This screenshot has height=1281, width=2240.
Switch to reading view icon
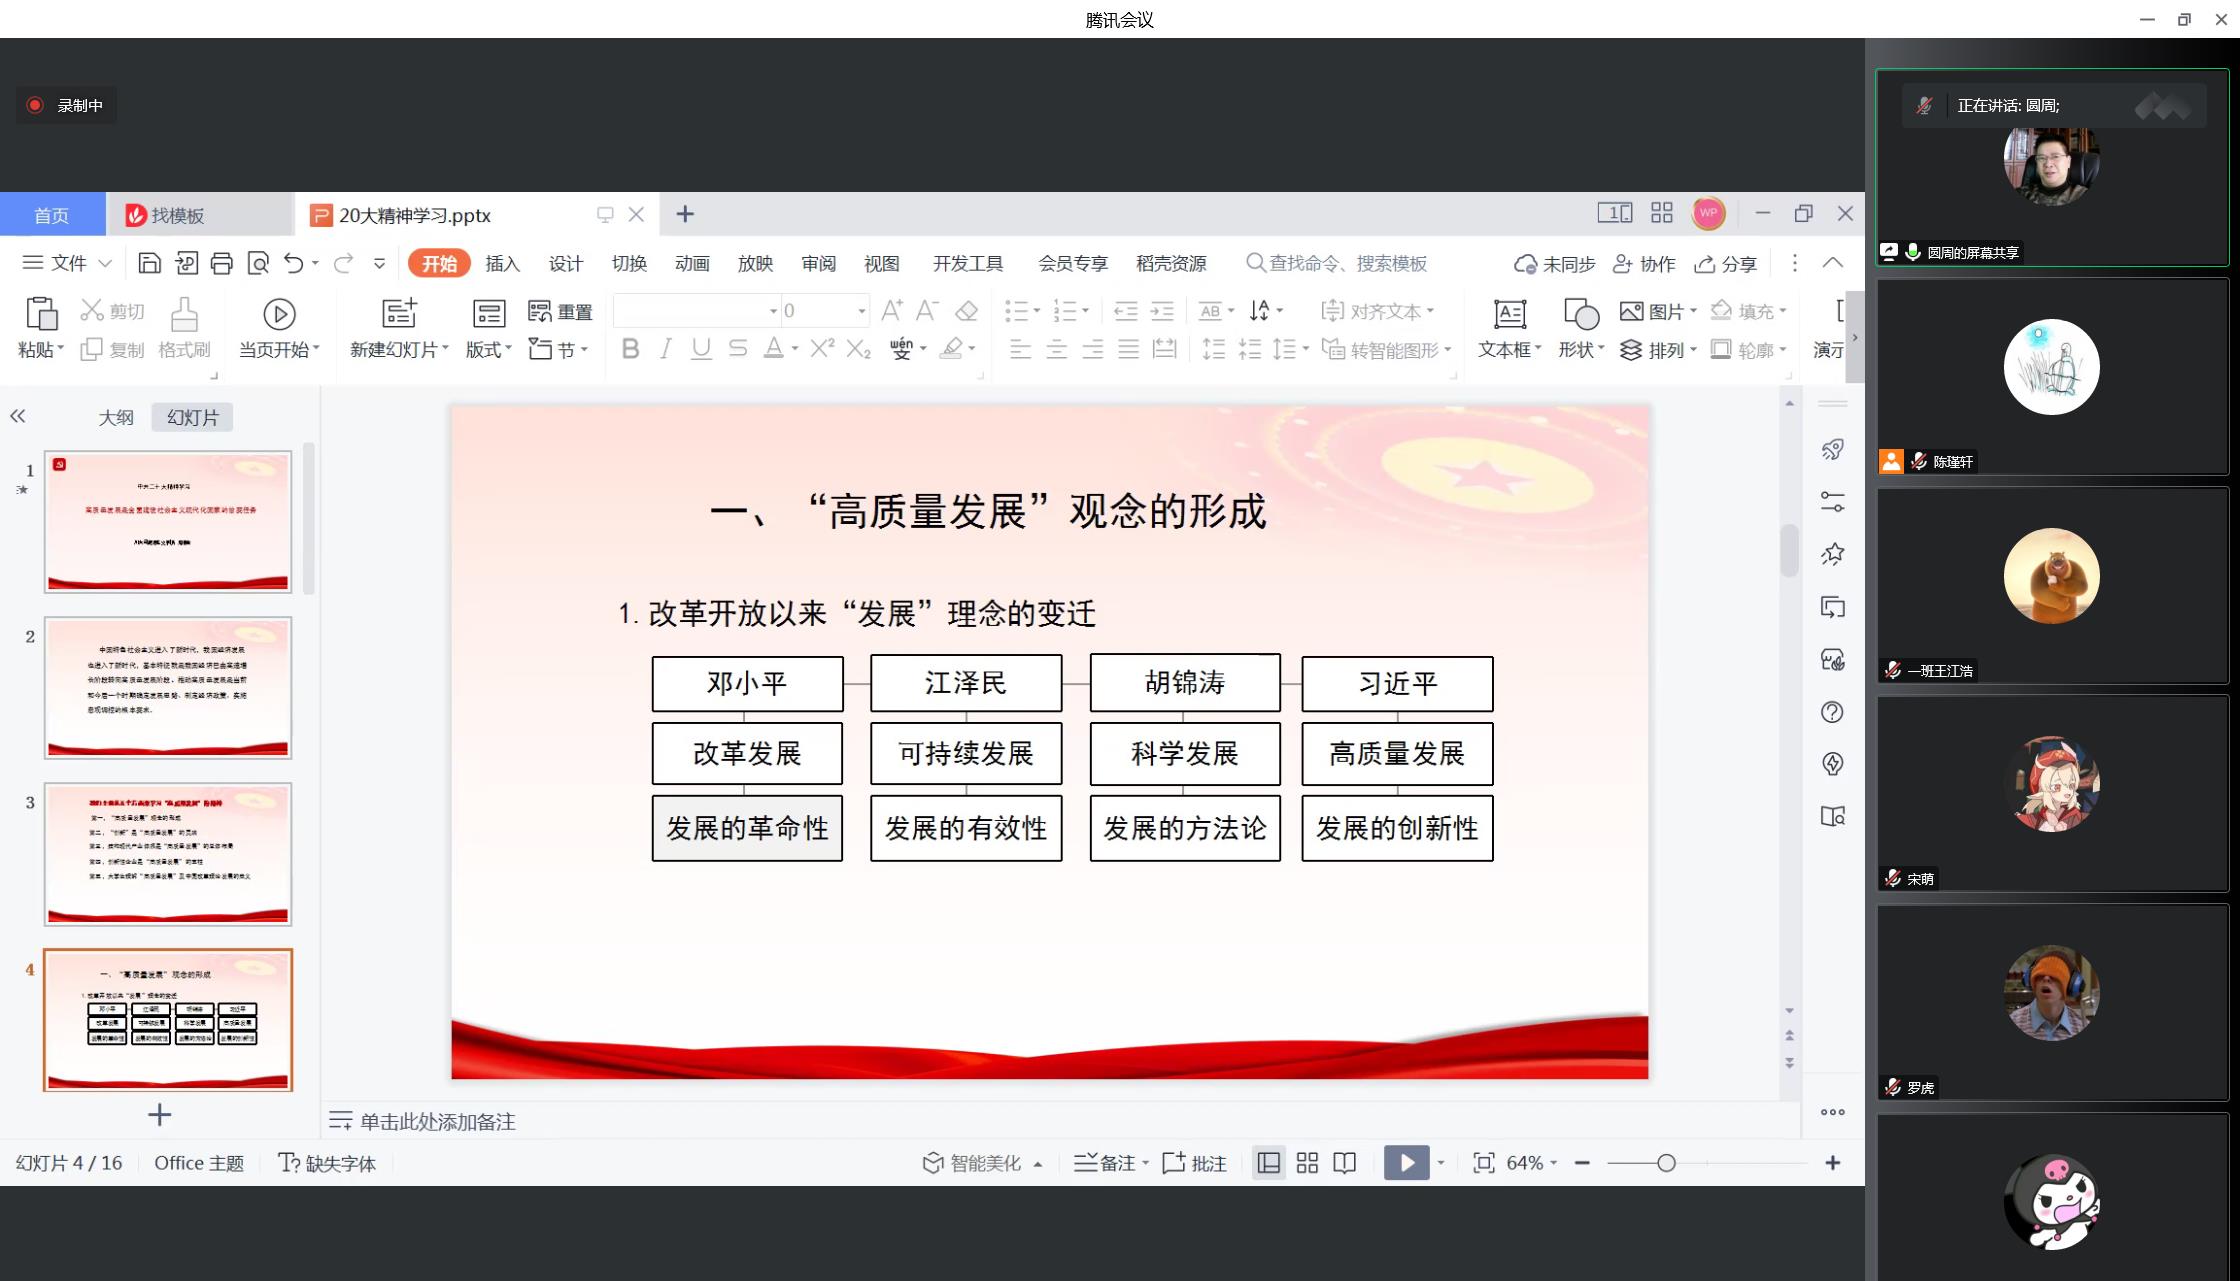(x=1345, y=1163)
